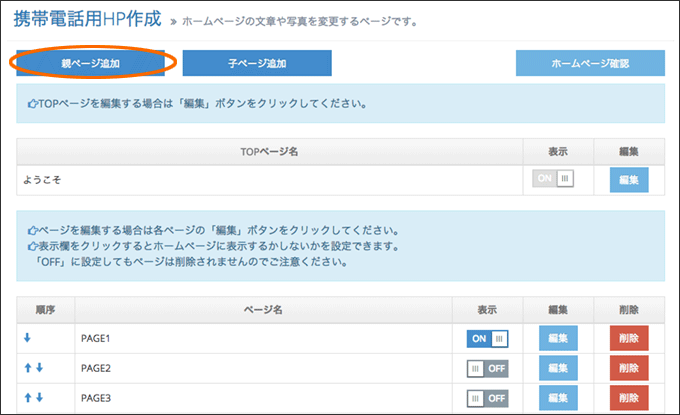Screen dimensions: 680x415
Task: Toggle the ようこそ TOP page display switch
Action: click(x=553, y=178)
